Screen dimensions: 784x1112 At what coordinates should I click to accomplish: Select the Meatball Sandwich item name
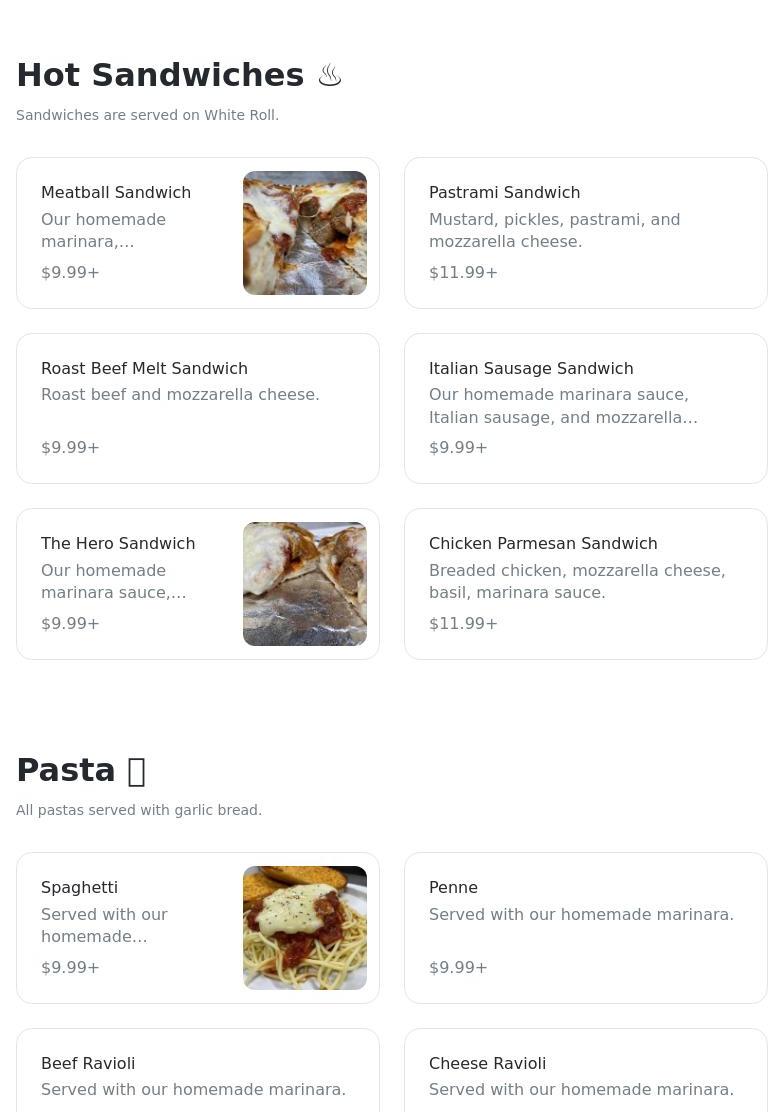(116, 193)
